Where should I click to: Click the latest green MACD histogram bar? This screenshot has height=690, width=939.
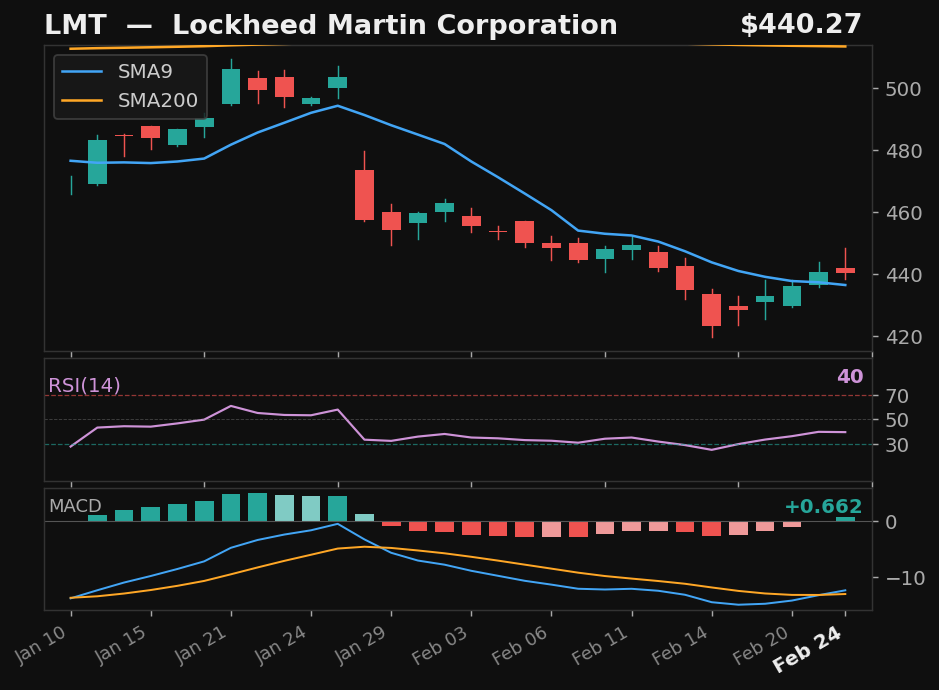click(846, 519)
